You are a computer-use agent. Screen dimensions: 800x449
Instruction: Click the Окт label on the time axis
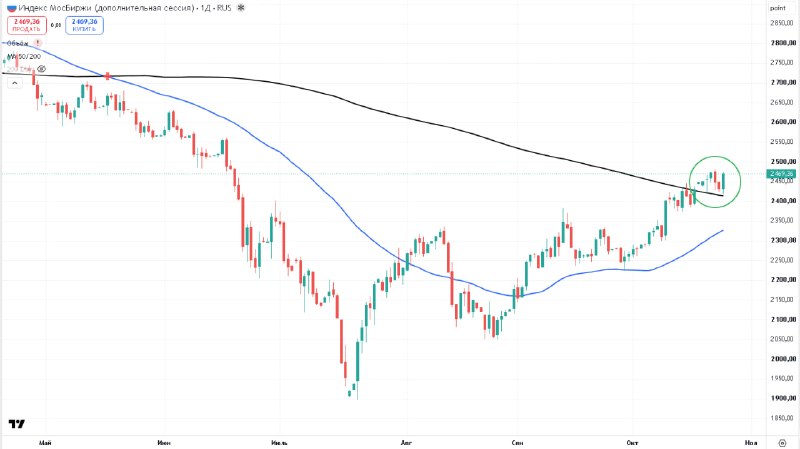coord(633,442)
